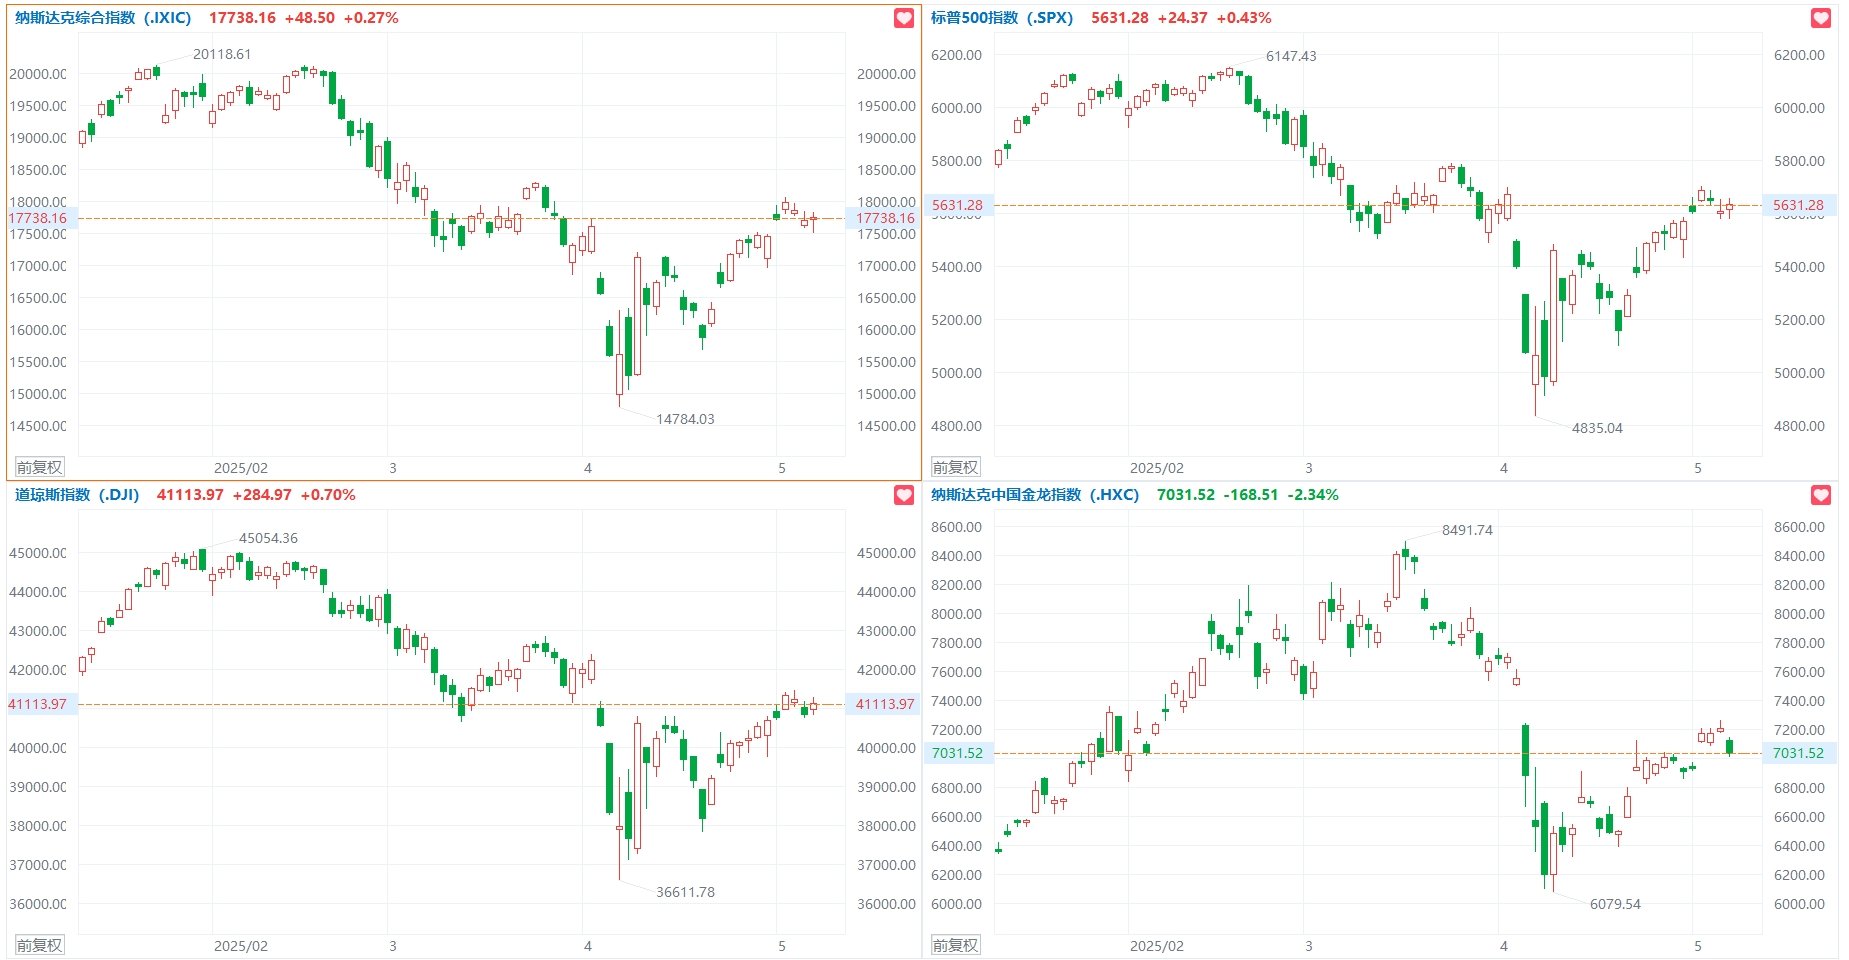This screenshot has height=960, width=1849.
Task: Open 前复权 dropdown in Nasdaq Composite chart
Action: coord(39,467)
